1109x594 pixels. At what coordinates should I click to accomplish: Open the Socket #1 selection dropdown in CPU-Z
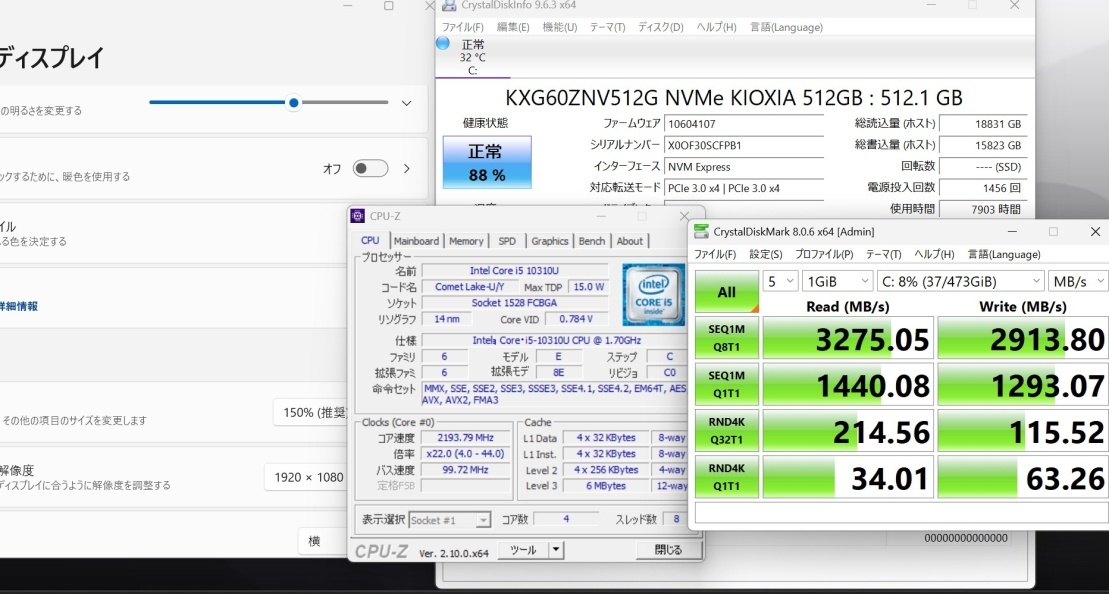click(x=450, y=520)
